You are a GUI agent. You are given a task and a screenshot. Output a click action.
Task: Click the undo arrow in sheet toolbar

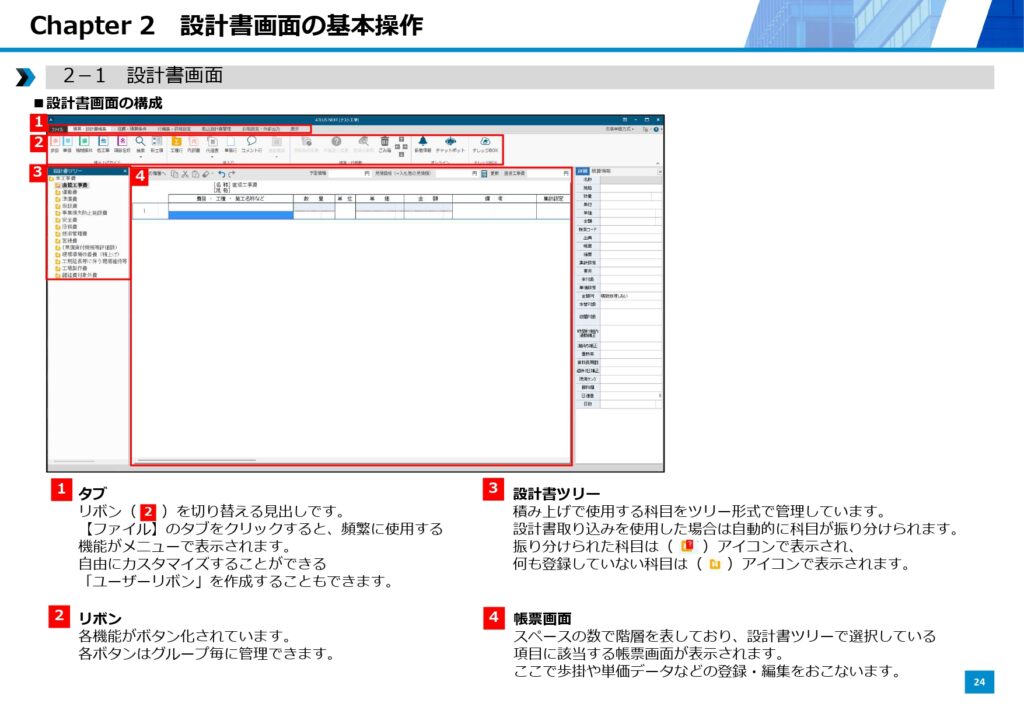221,174
